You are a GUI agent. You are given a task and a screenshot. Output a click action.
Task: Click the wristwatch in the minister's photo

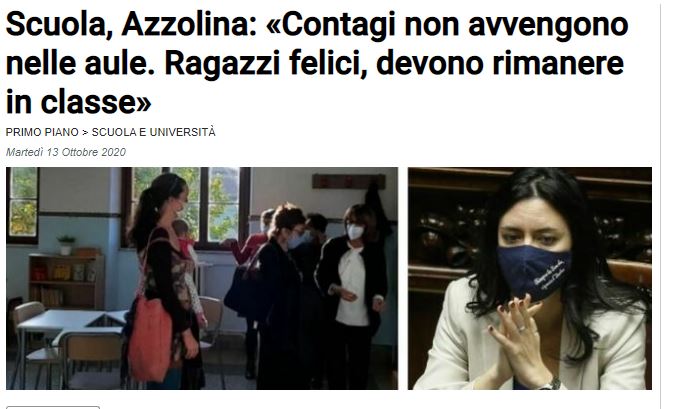point(551,384)
